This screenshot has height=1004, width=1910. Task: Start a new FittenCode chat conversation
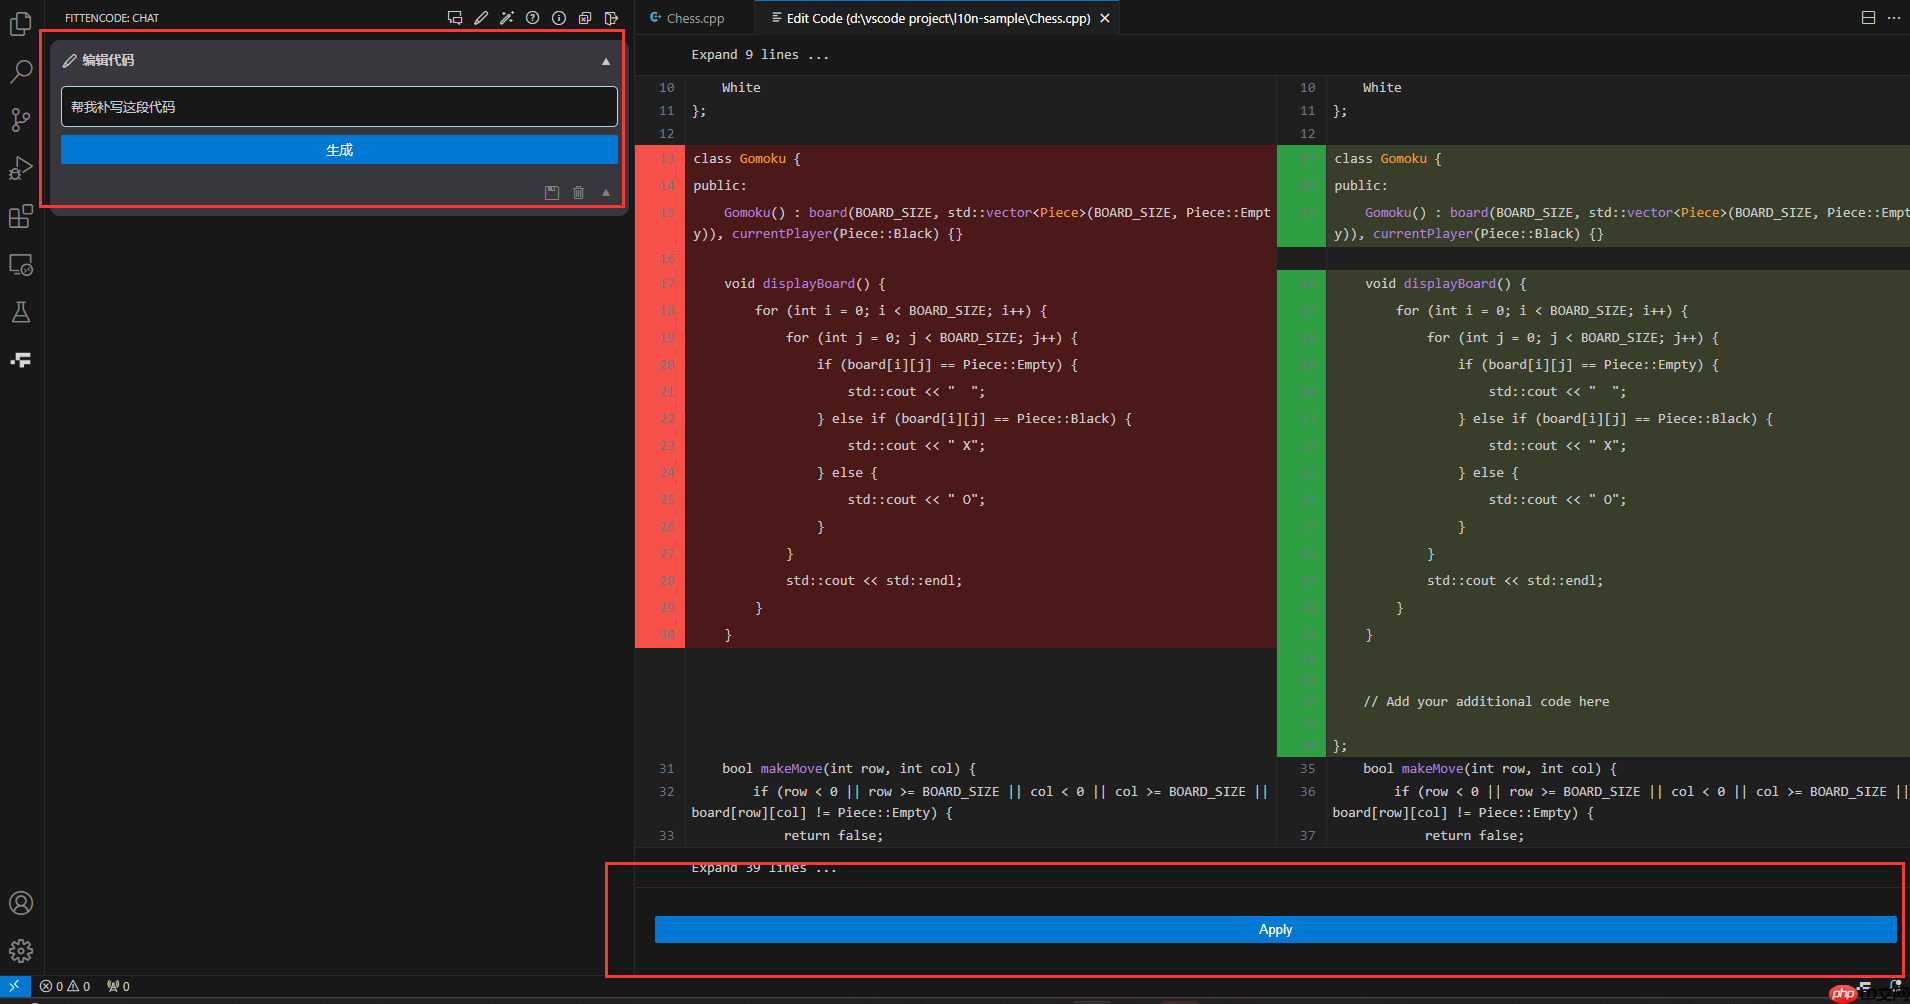click(x=455, y=17)
